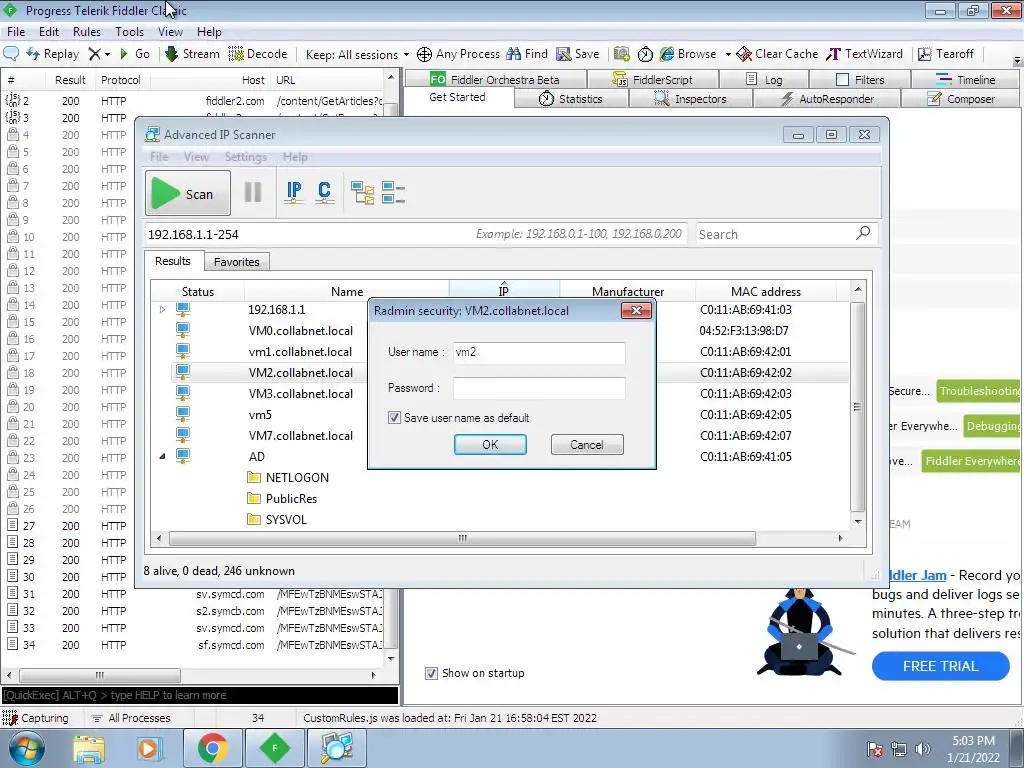
Task: Expand the 192.168.1.1 row
Action: click(163, 310)
